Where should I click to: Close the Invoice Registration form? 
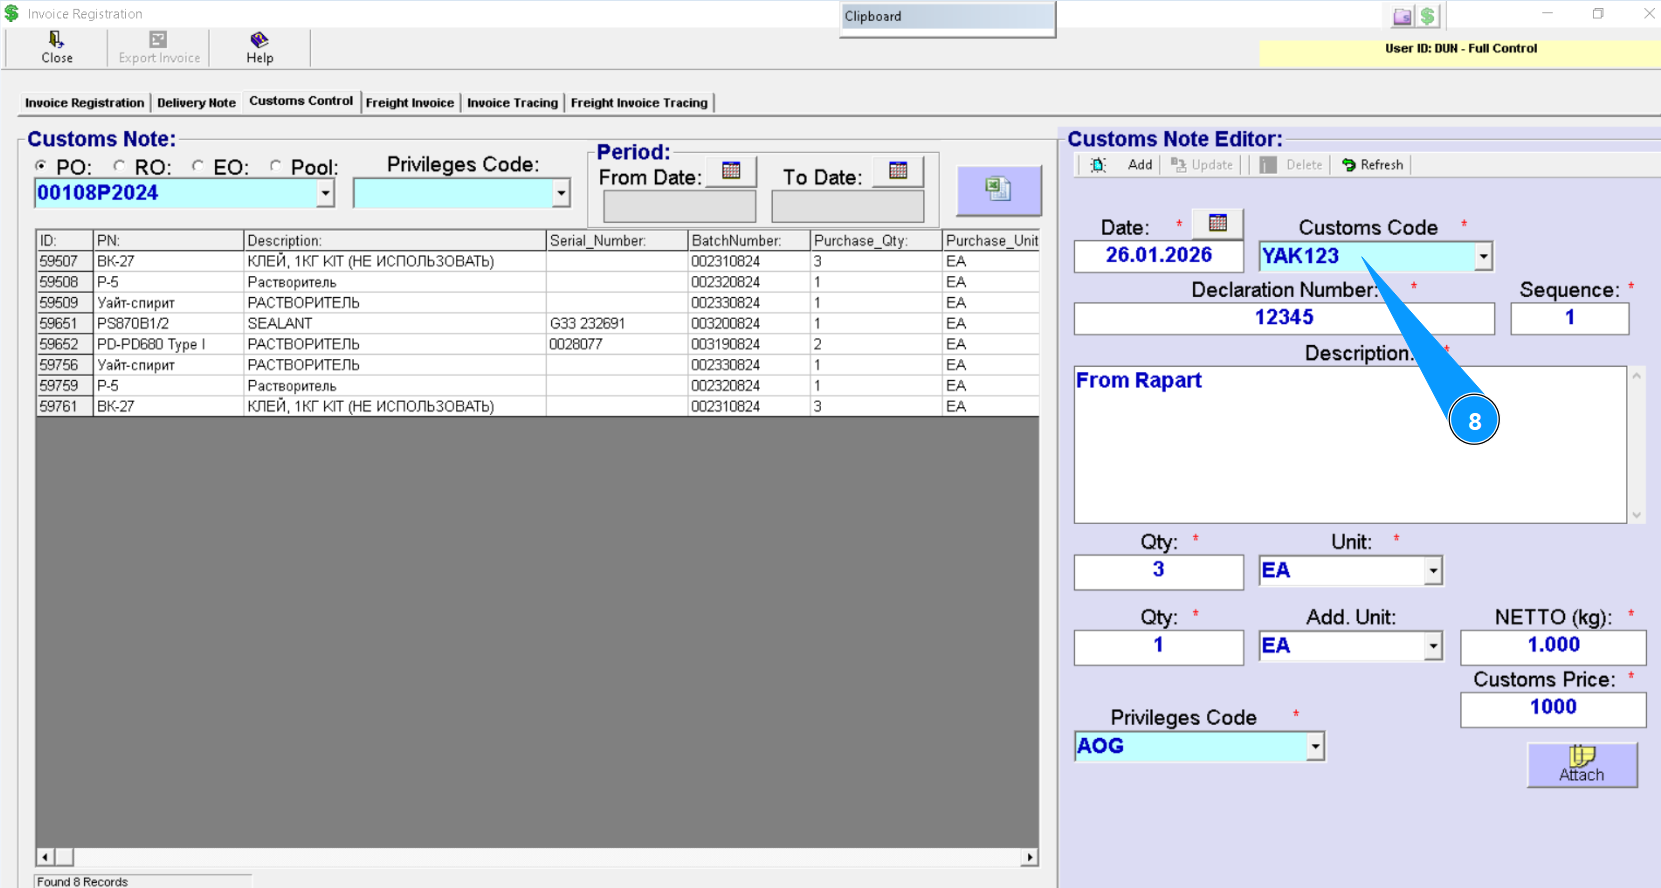(57, 47)
